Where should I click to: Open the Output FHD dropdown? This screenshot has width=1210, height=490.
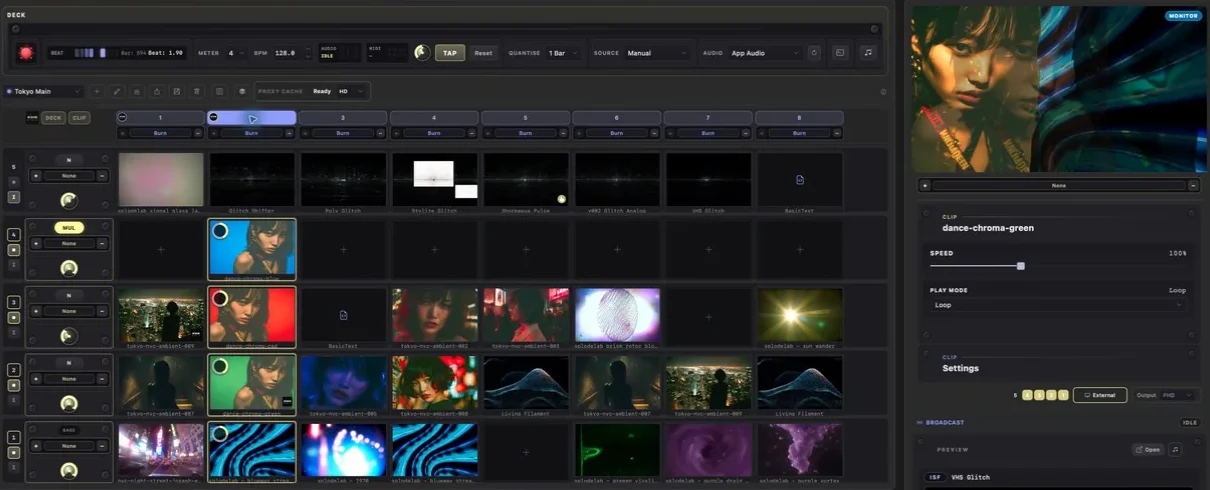point(1176,395)
